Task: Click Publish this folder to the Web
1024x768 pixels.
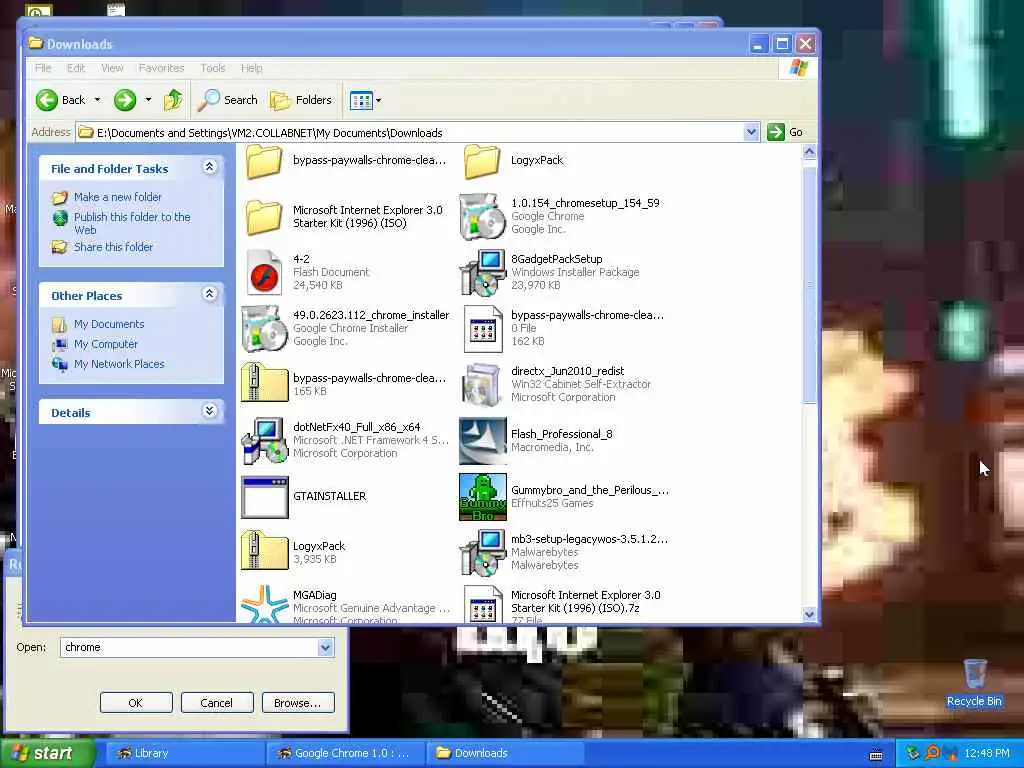Action: pyautogui.click(x=132, y=223)
